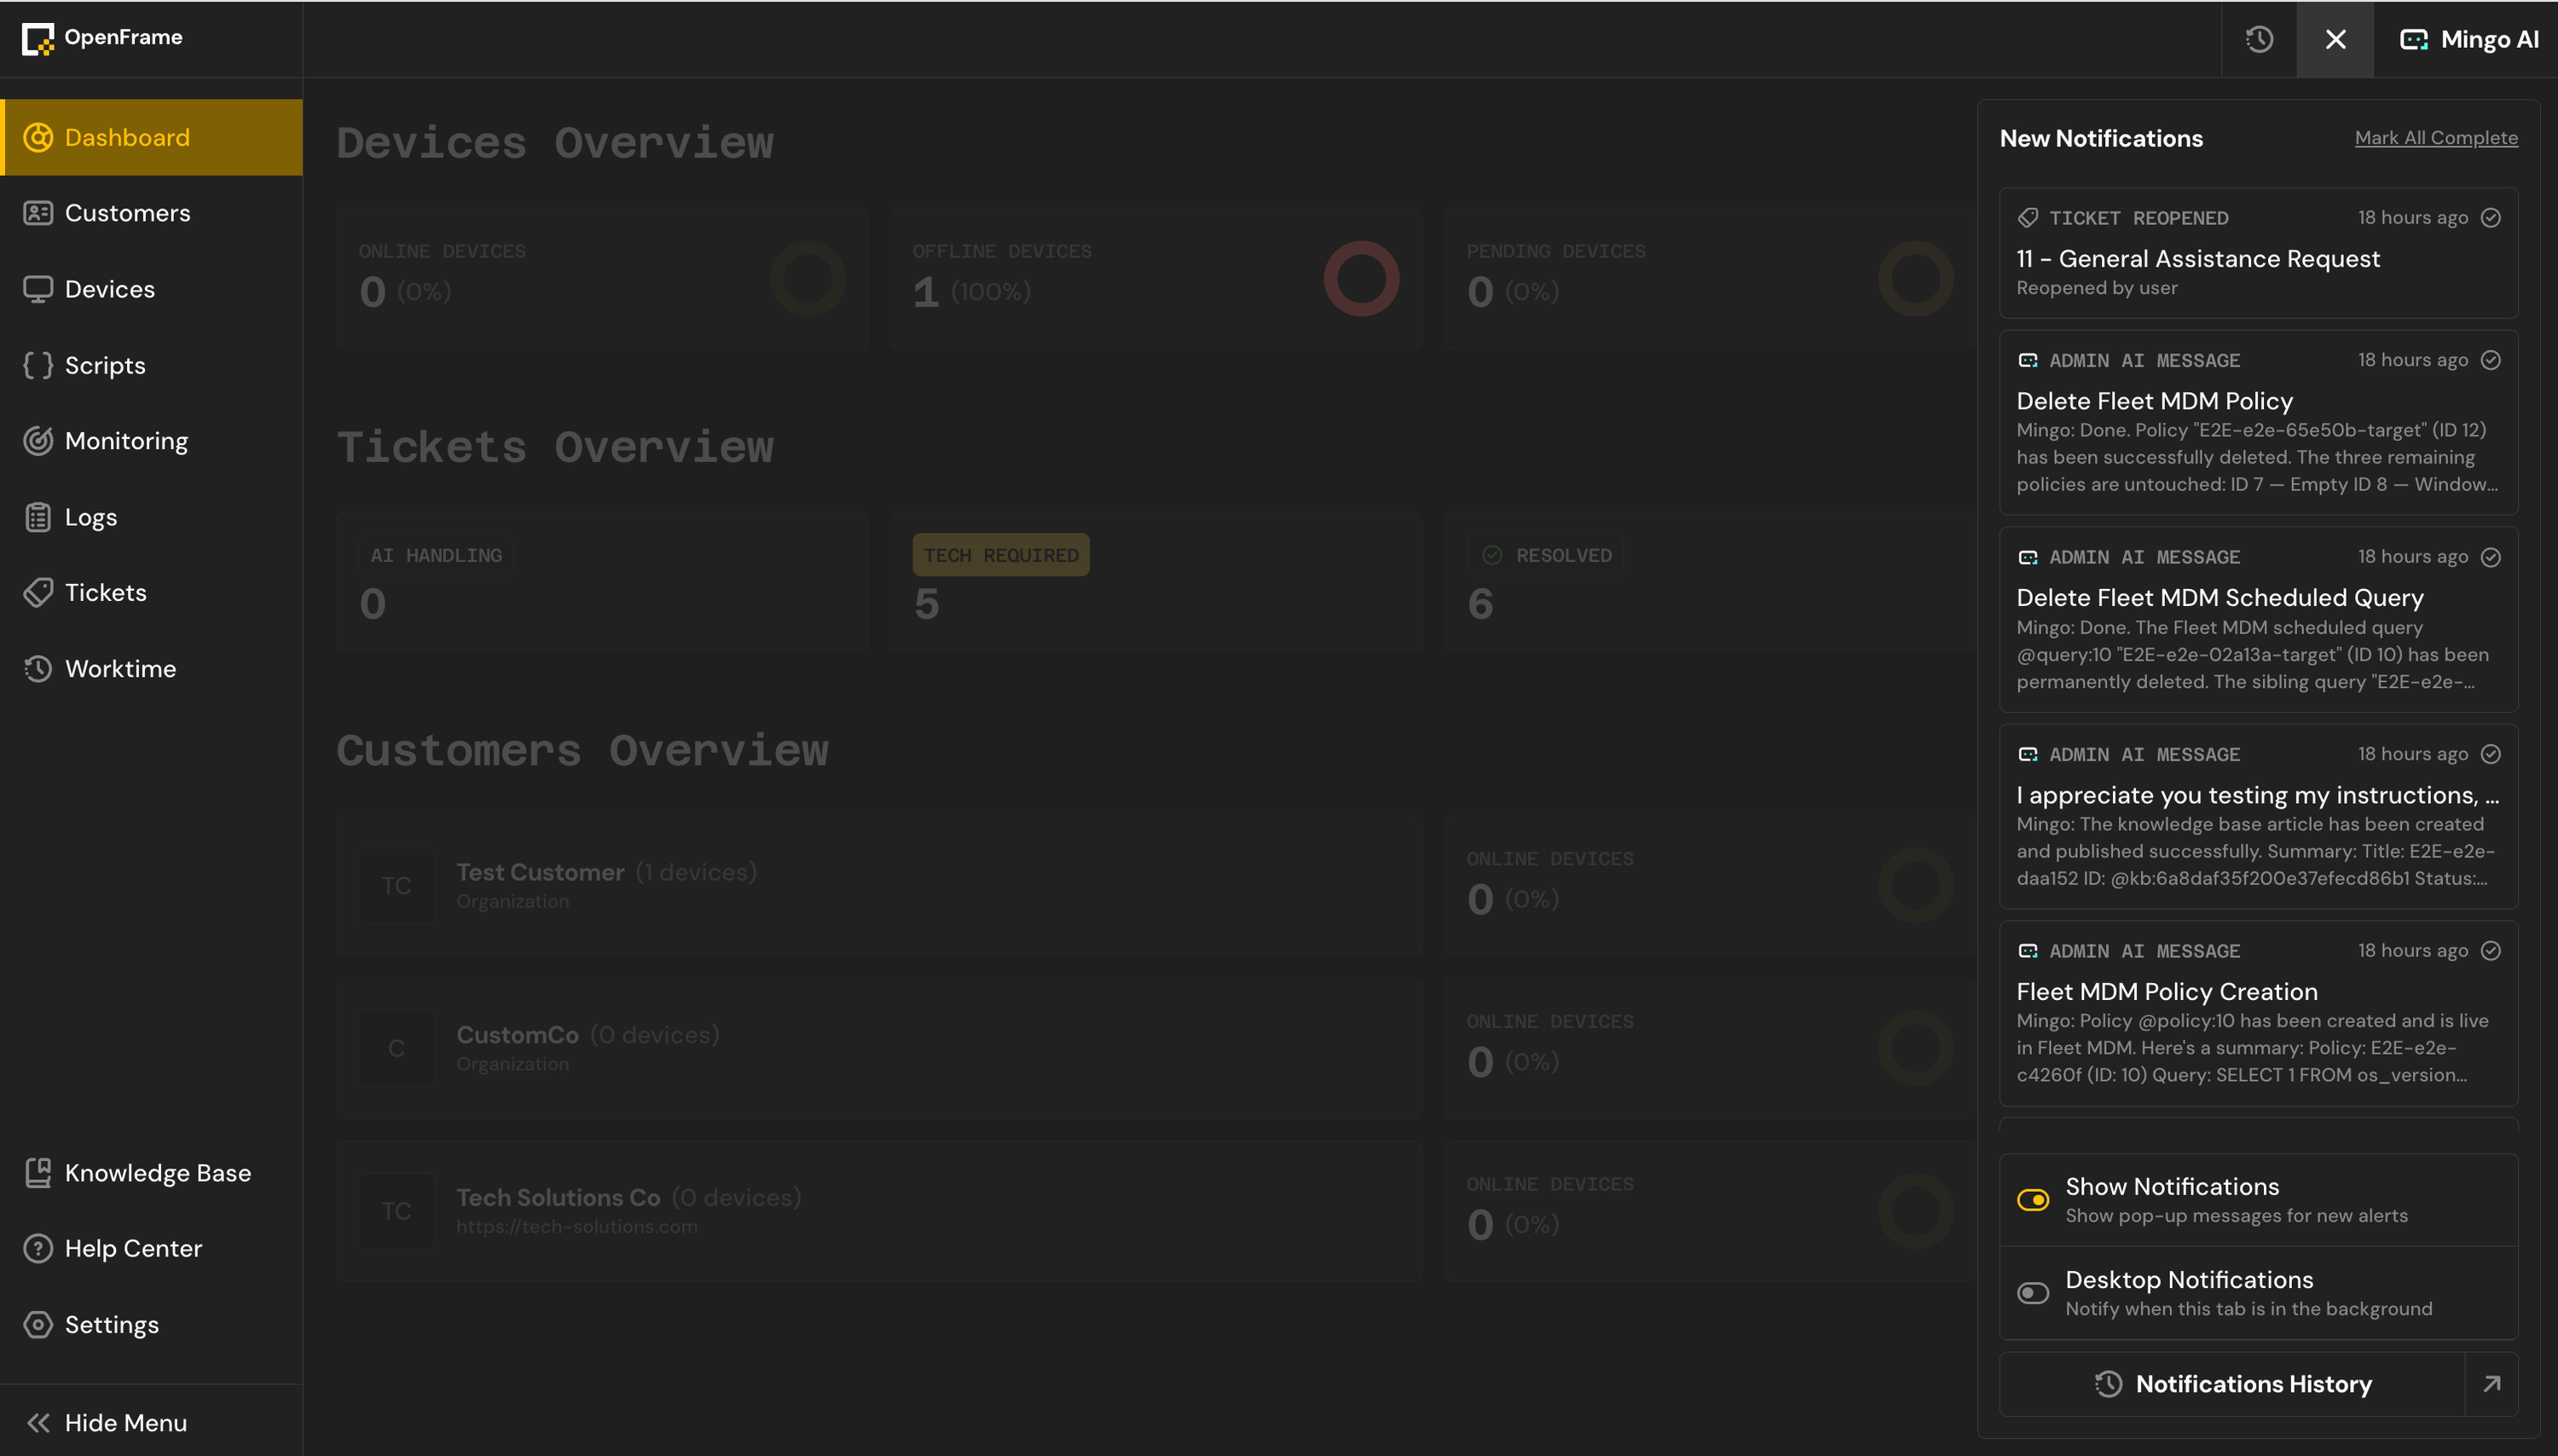
Task: Click the Dashboard icon in the sidebar
Action: [x=38, y=137]
